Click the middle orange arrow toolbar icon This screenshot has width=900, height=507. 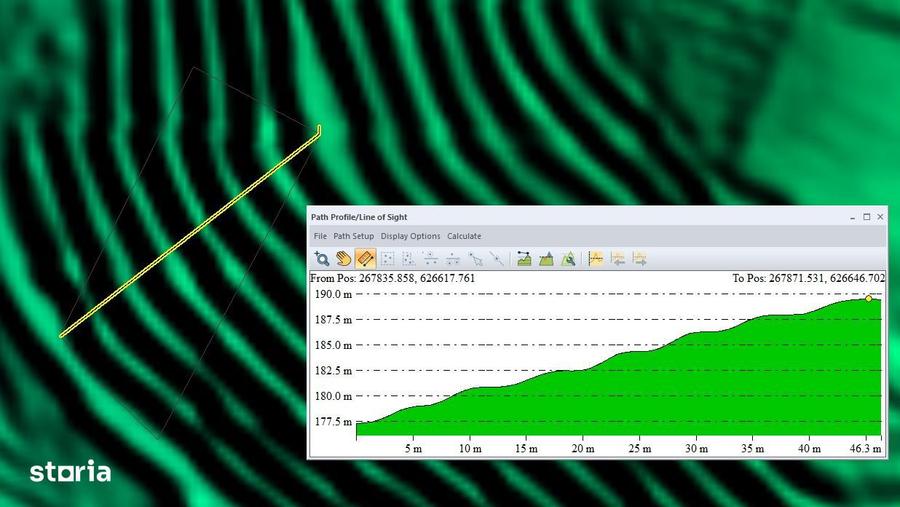[x=618, y=259]
